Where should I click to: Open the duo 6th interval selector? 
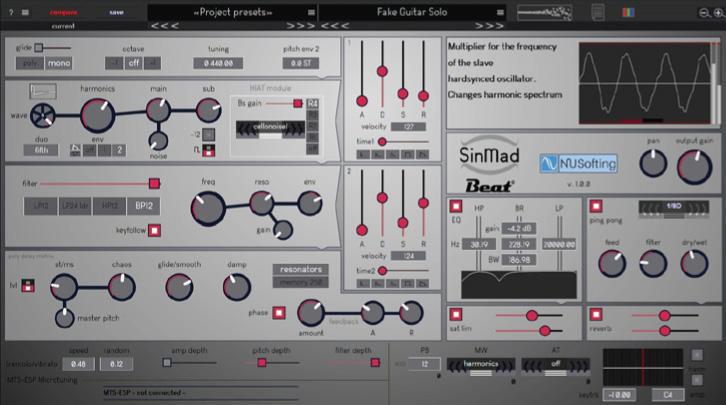41,150
